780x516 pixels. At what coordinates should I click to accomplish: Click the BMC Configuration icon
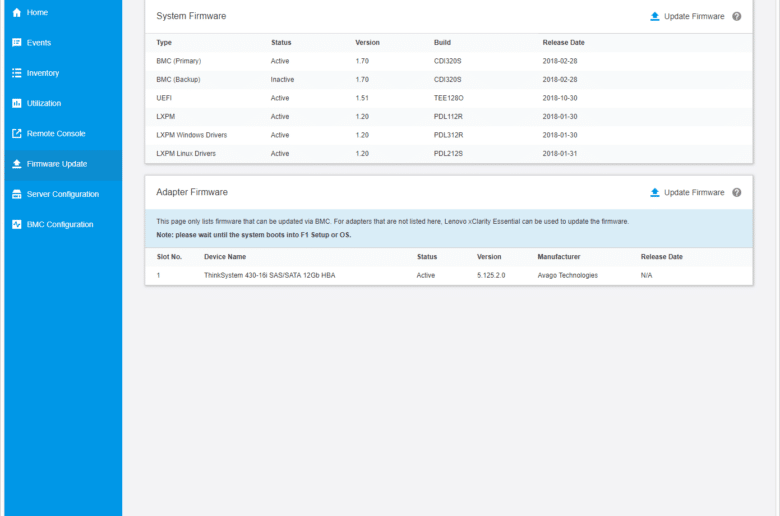(x=16, y=224)
